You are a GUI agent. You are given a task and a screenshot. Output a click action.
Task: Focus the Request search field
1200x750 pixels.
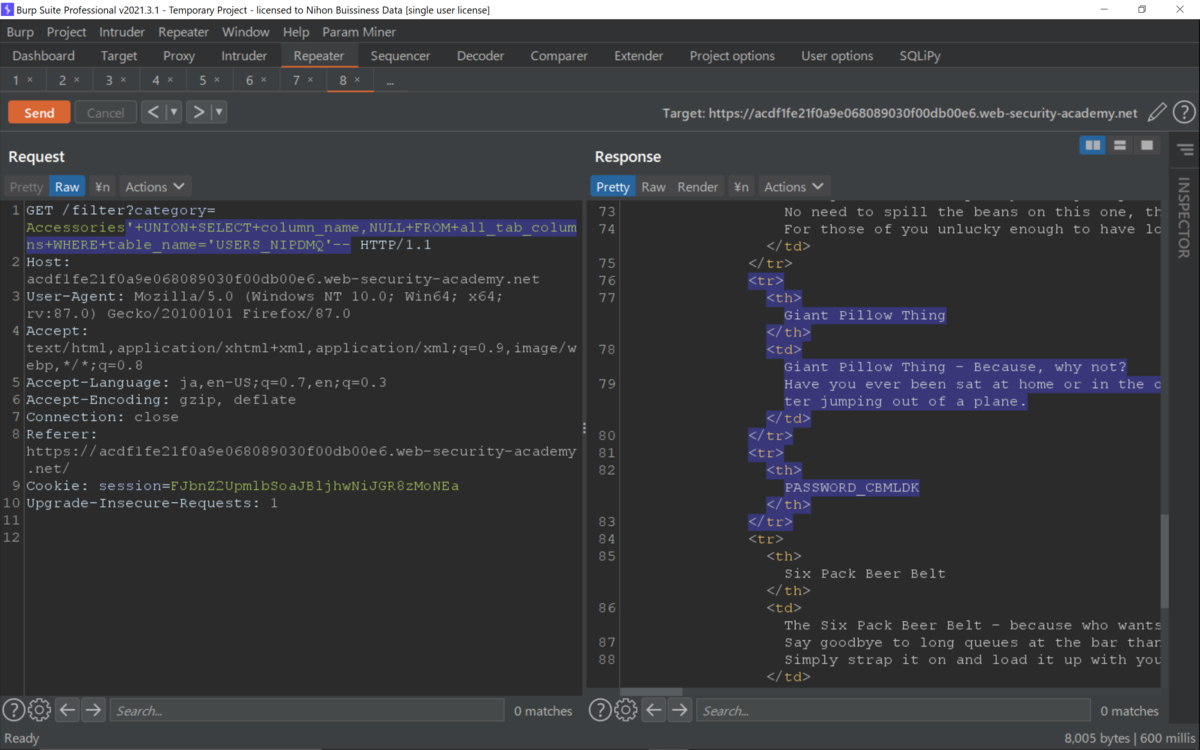[x=307, y=711]
